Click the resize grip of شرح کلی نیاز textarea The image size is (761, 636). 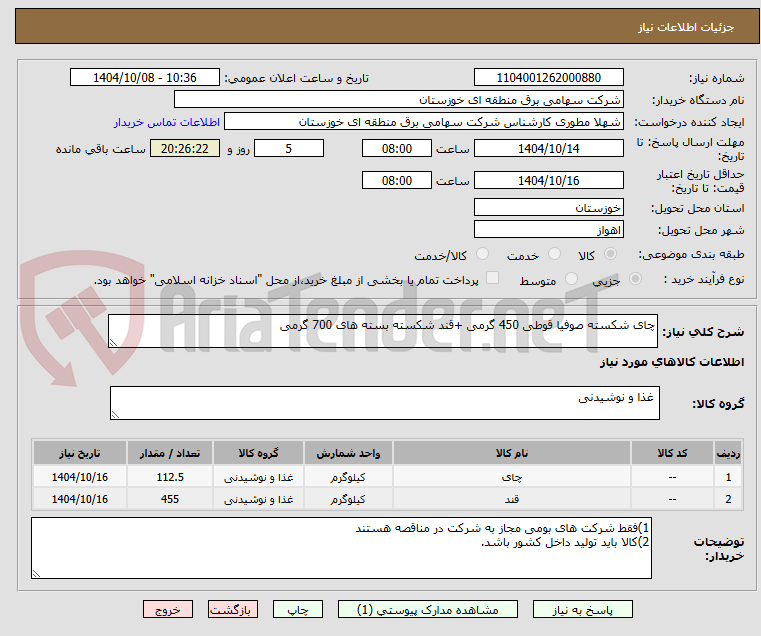(x=113, y=343)
